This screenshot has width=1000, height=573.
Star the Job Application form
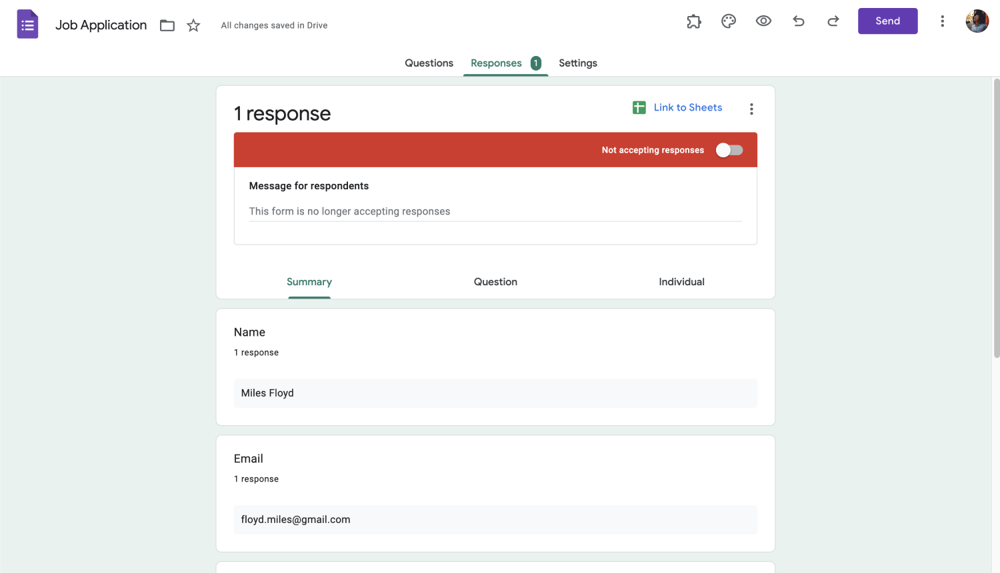pos(194,25)
